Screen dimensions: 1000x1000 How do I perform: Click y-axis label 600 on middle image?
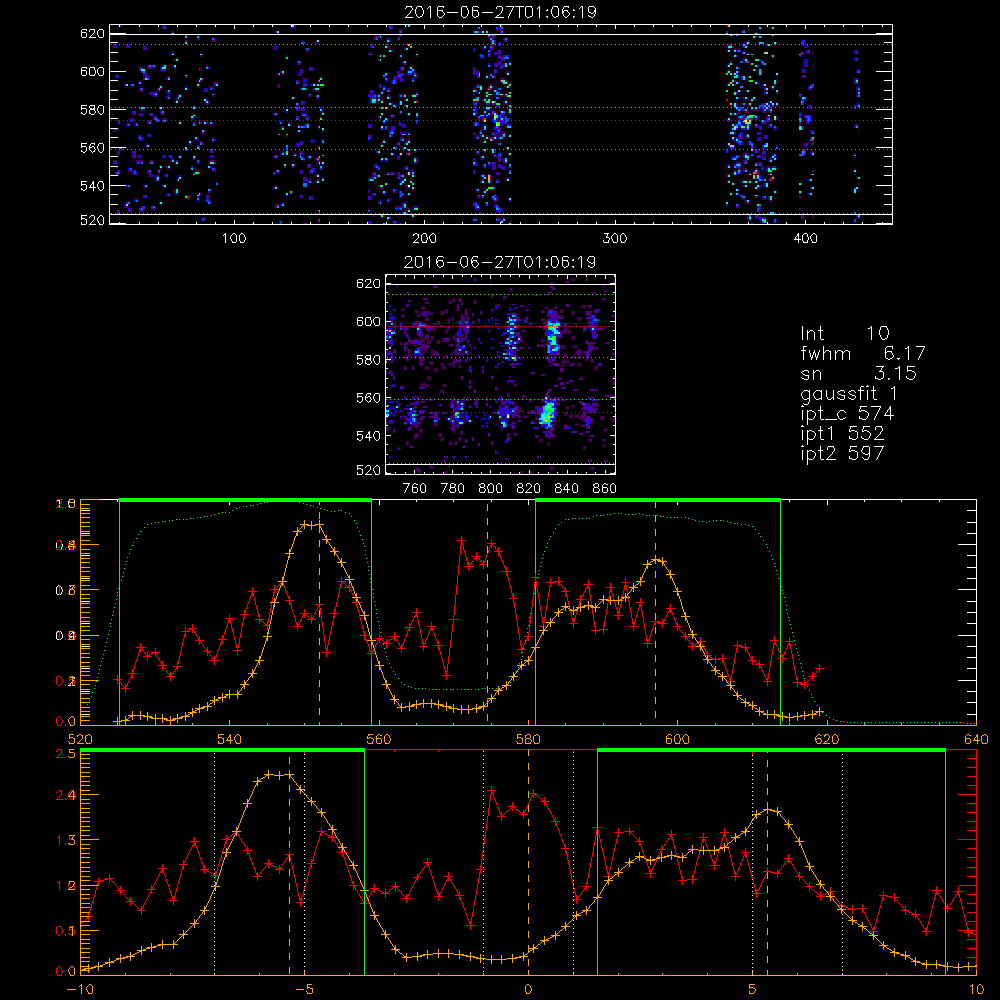[369, 321]
